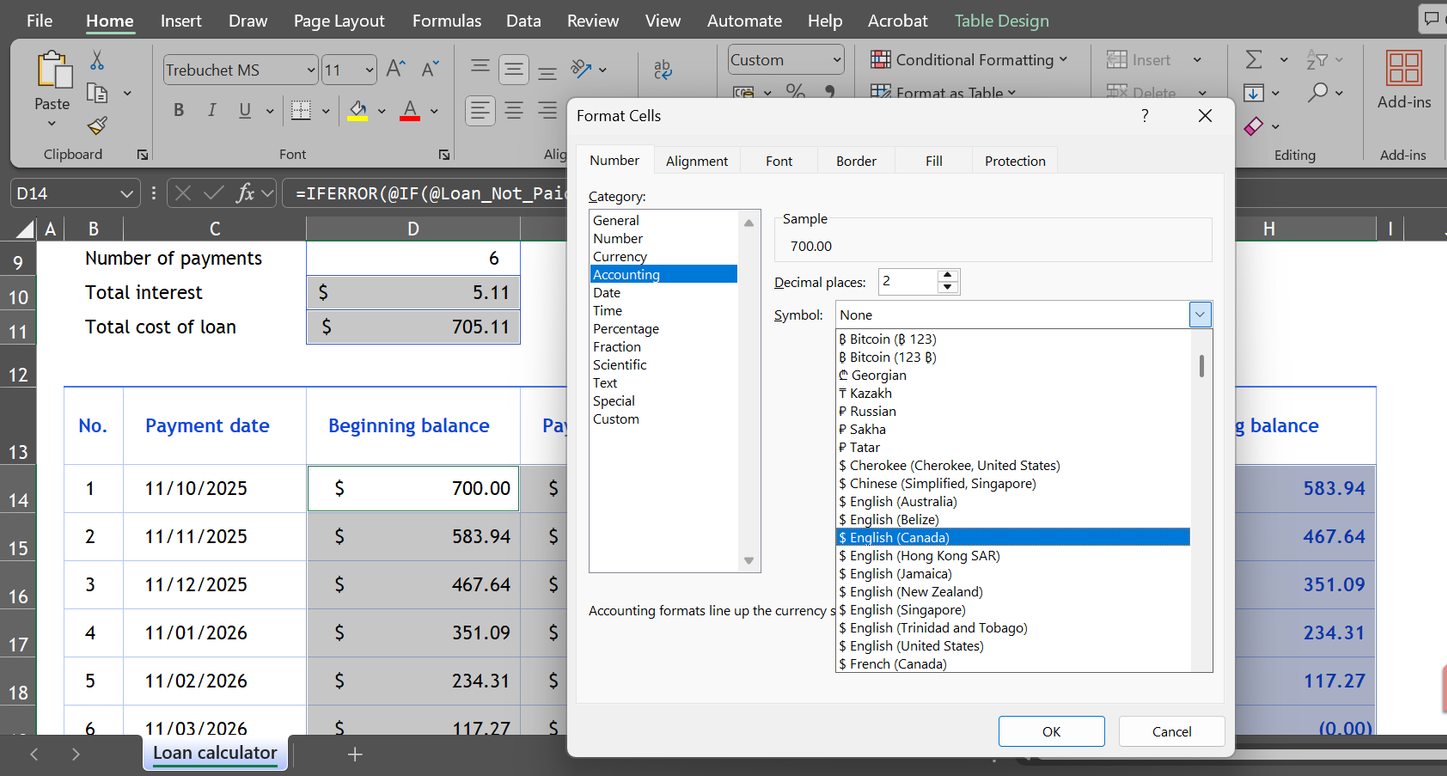Click the Cancel button
This screenshot has width=1447, height=776.
[x=1171, y=731]
